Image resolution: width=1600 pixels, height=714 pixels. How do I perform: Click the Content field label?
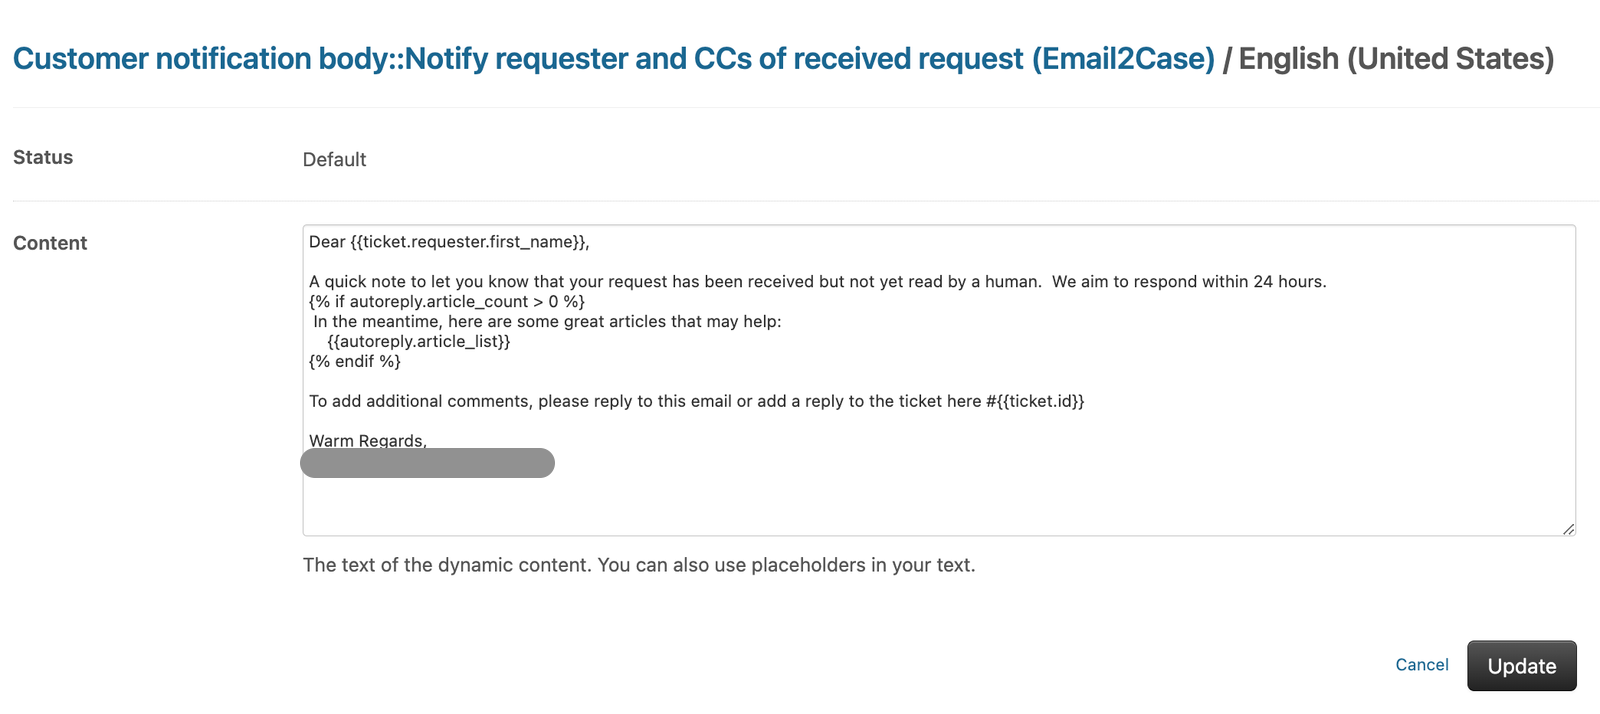point(49,242)
